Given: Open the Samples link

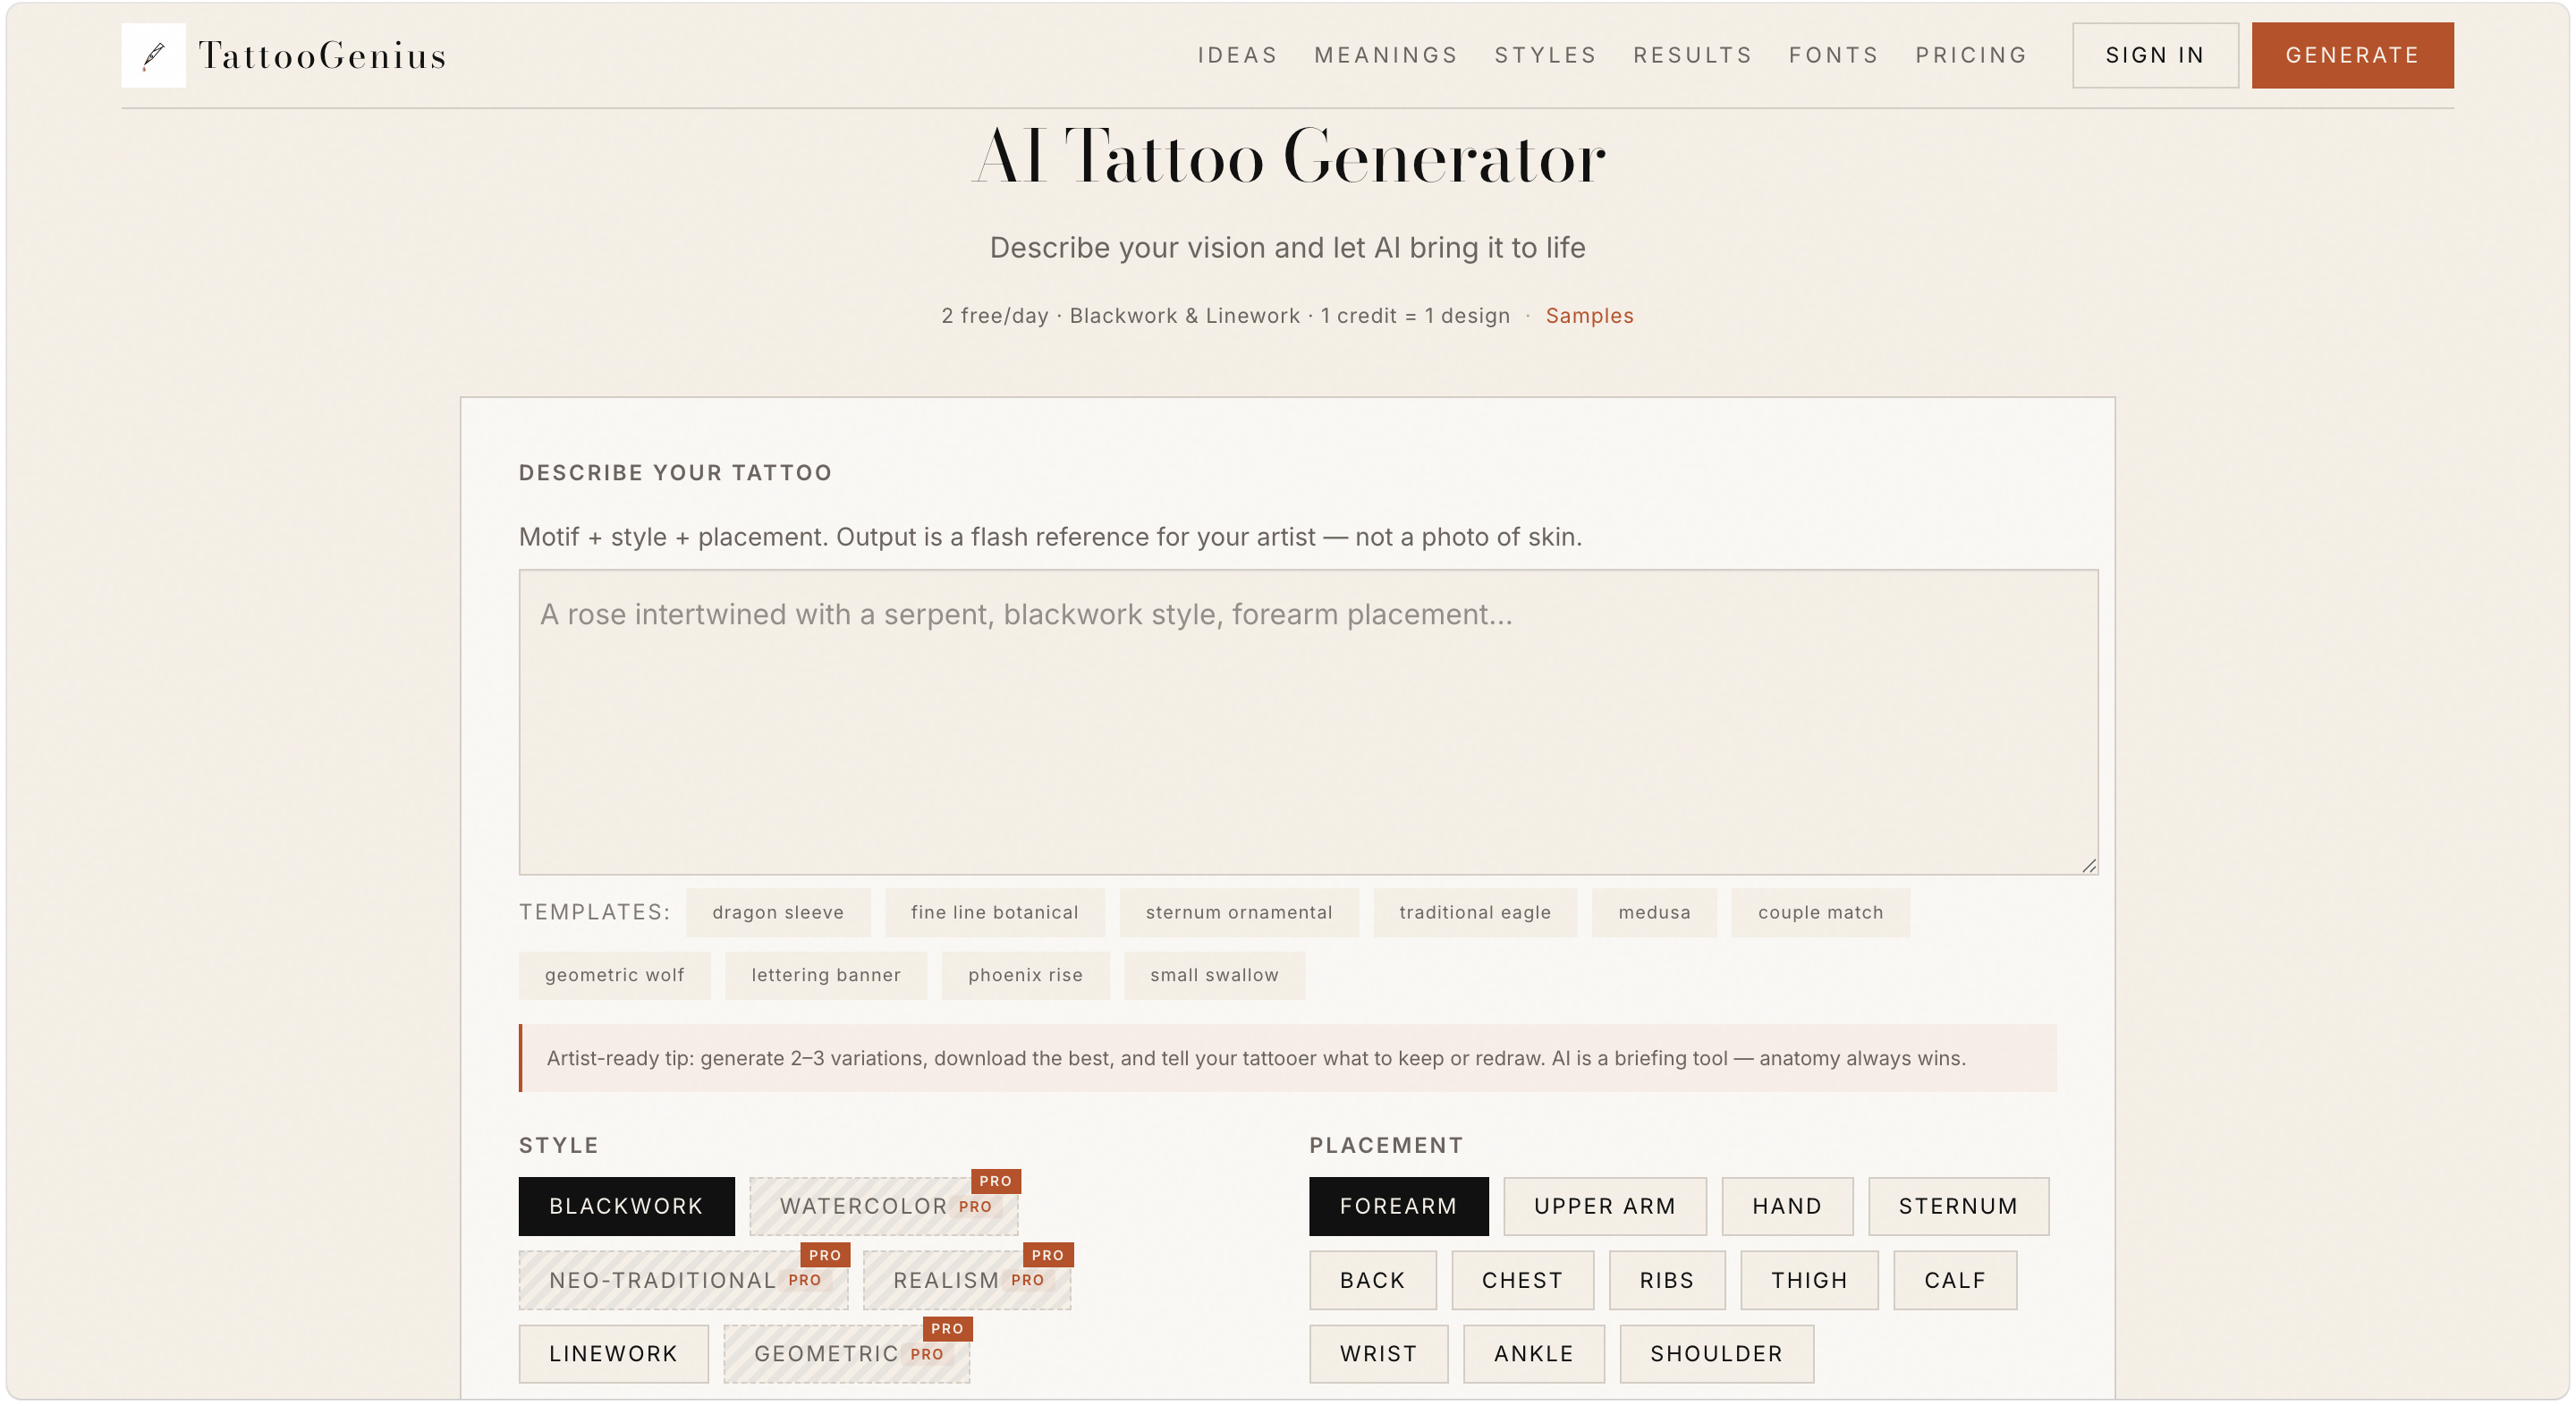Looking at the screenshot, I should click(1589, 316).
